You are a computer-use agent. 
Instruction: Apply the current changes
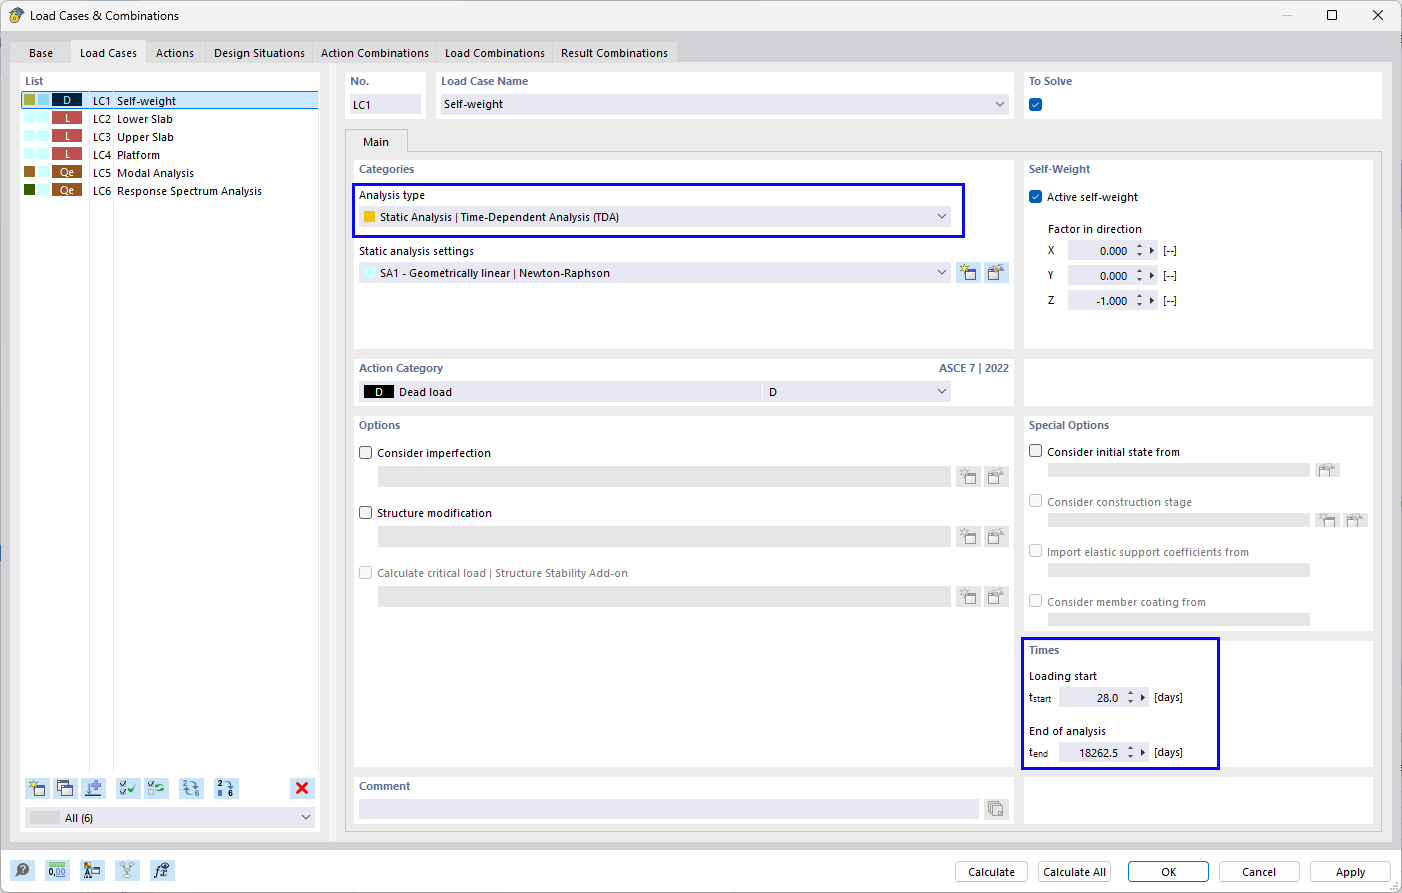point(1350,871)
